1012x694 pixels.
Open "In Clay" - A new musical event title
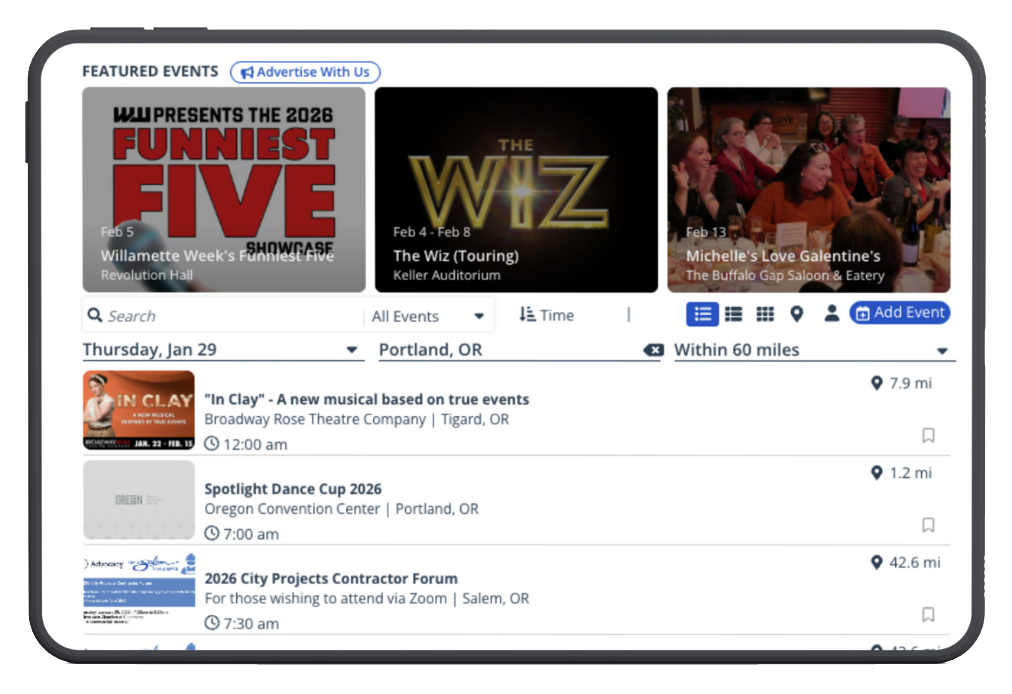(x=367, y=400)
